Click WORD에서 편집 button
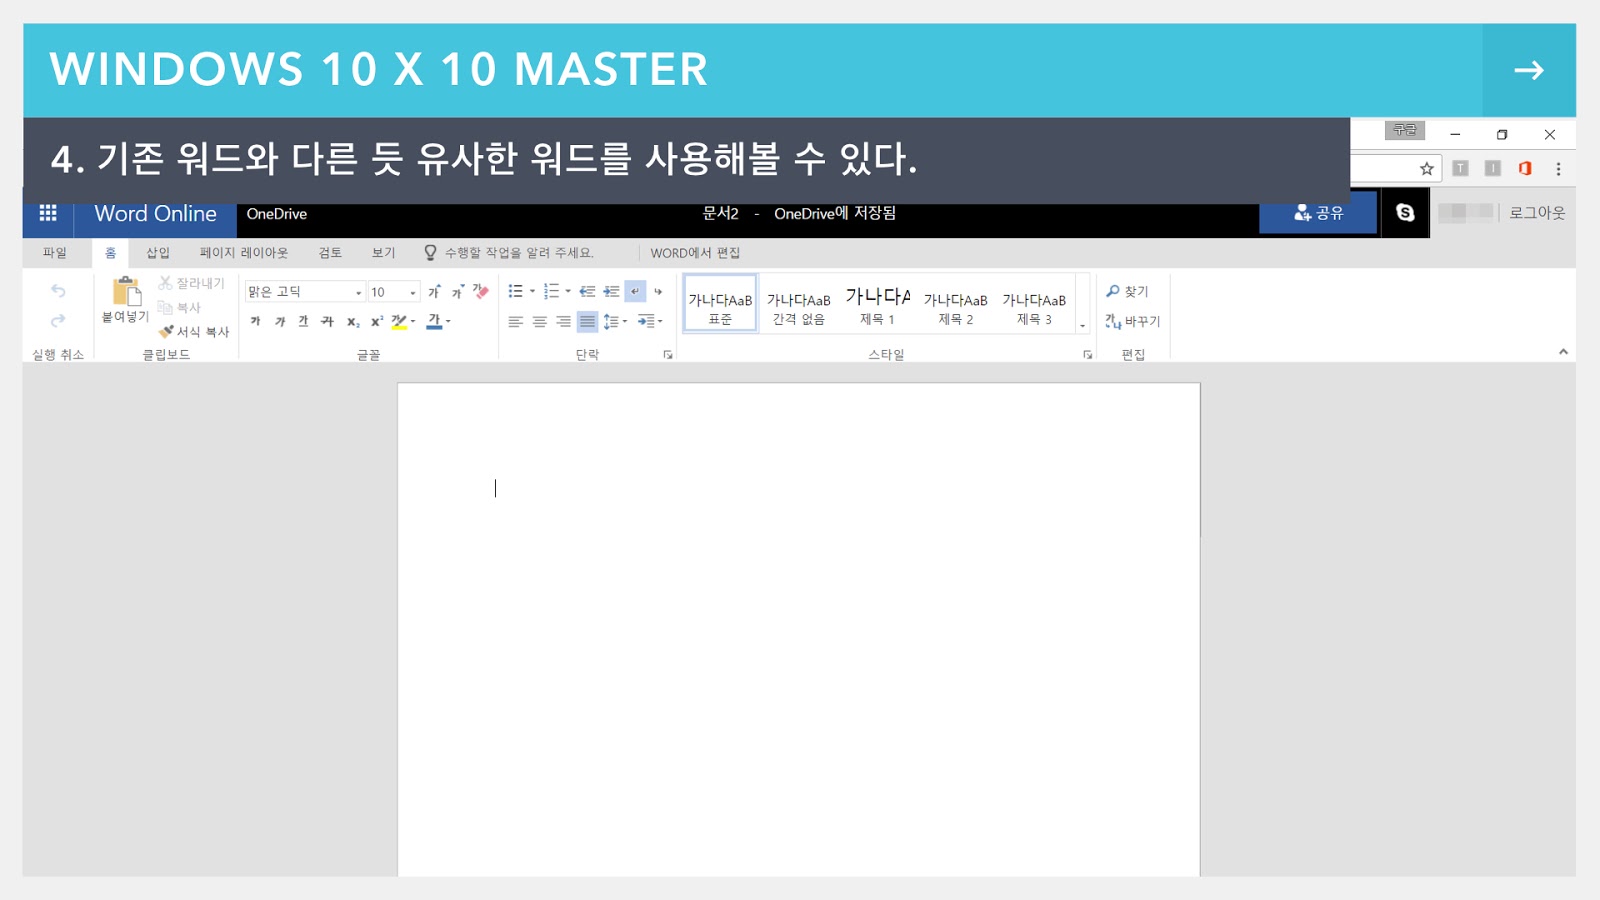Viewport: 1600px width, 900px height. tap(695, 253)
